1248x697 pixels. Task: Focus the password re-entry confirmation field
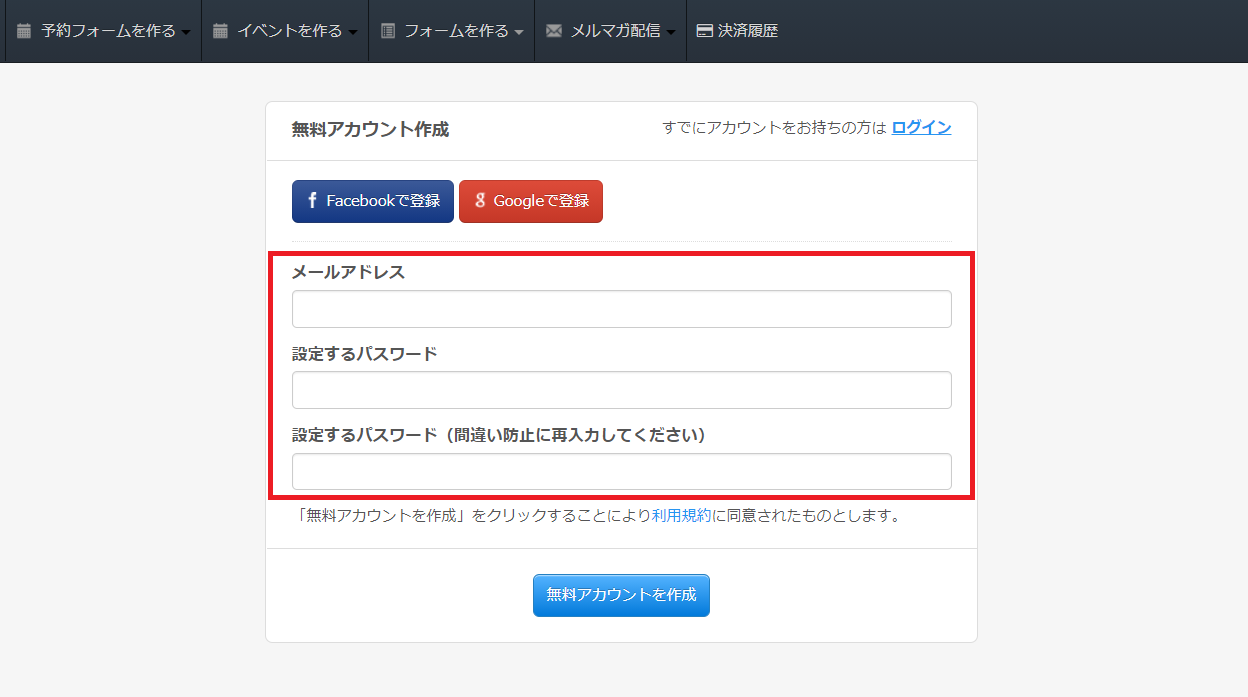click(621, 471)
